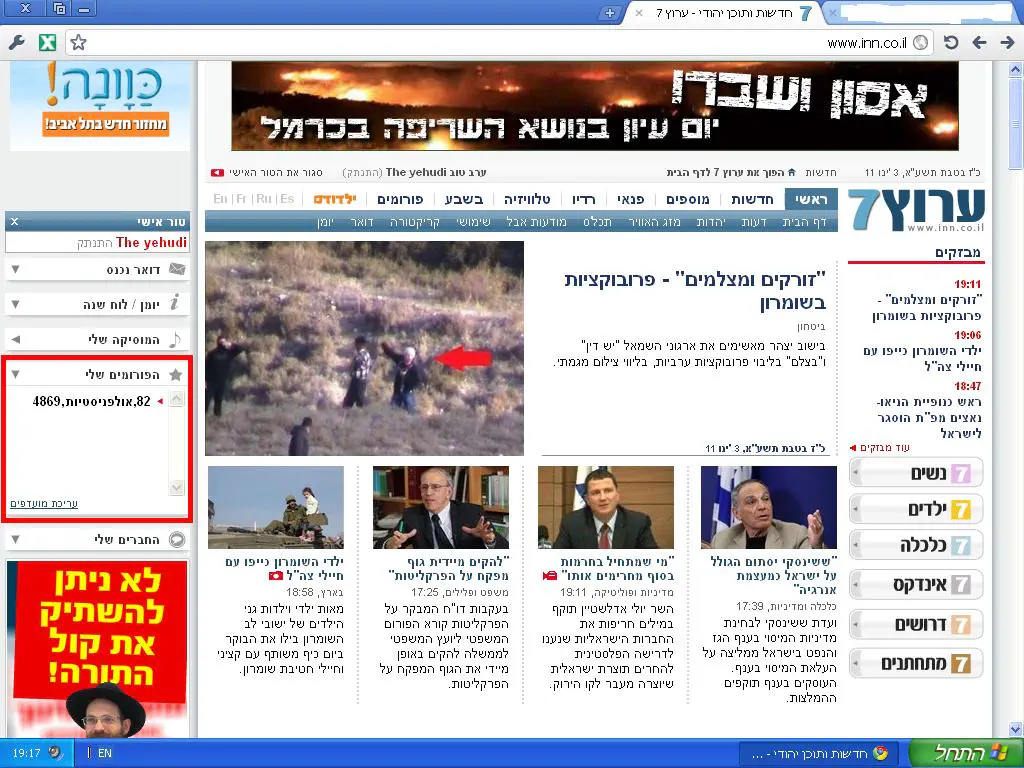Open the חדשות tab in the main navigation

pos(751,199)
